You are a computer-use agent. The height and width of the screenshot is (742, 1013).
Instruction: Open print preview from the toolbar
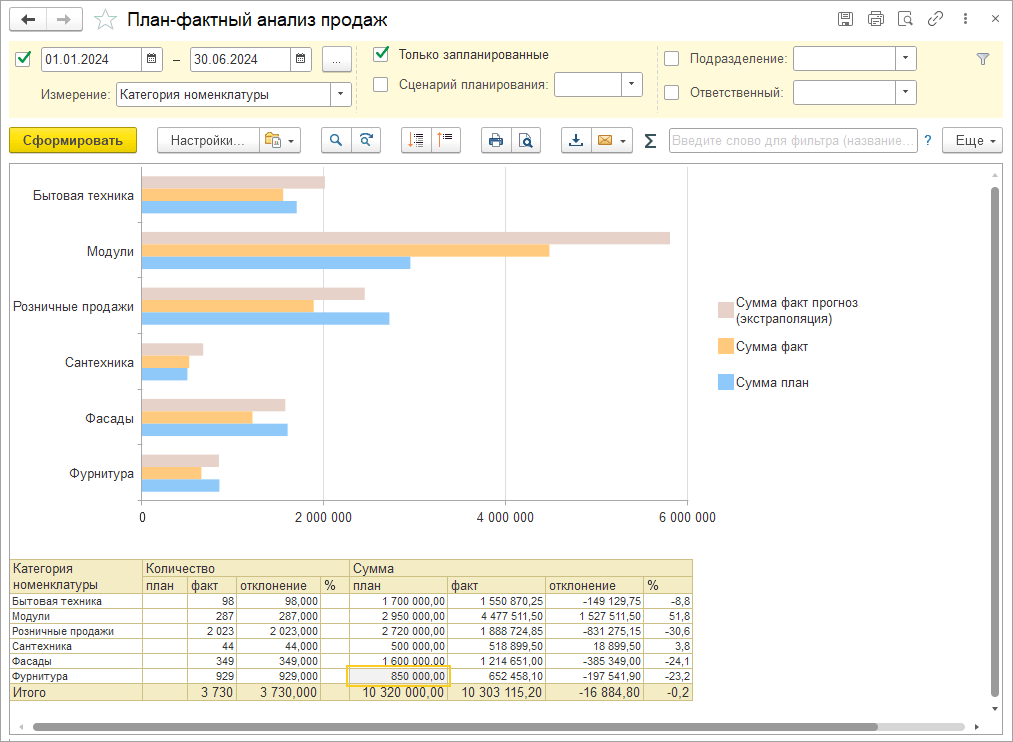click(525, 141)
